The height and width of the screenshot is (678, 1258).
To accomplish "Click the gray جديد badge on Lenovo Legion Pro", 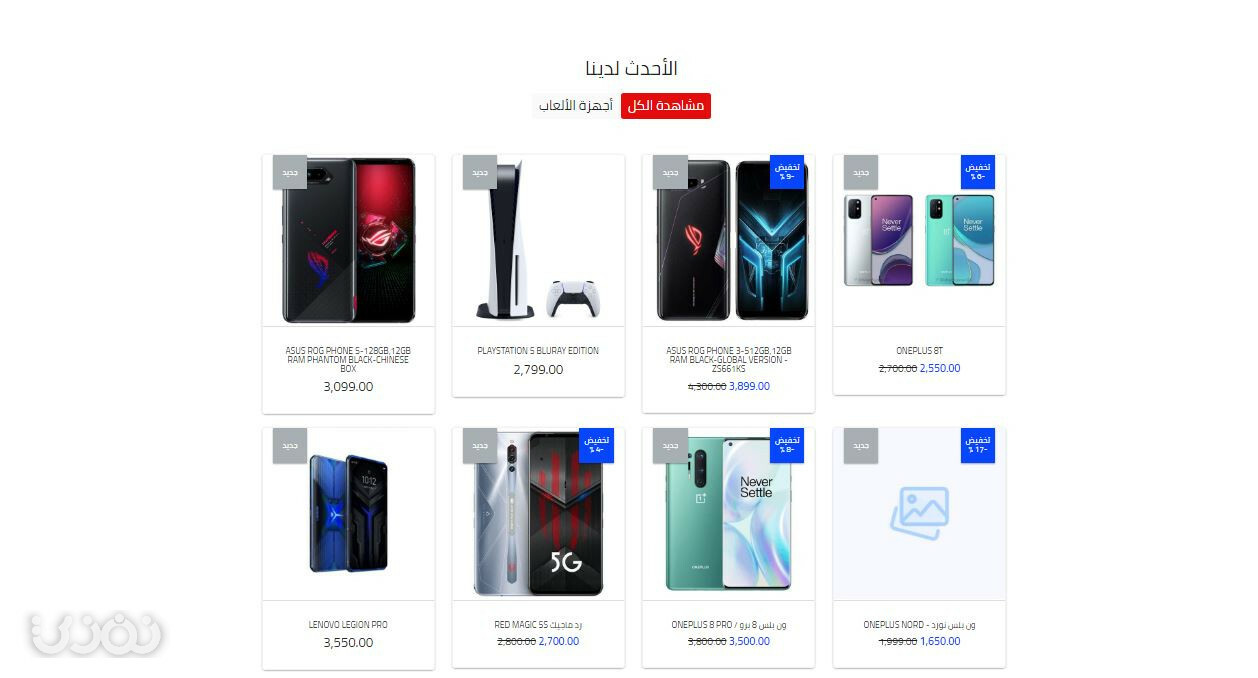I will coord(290,446).
